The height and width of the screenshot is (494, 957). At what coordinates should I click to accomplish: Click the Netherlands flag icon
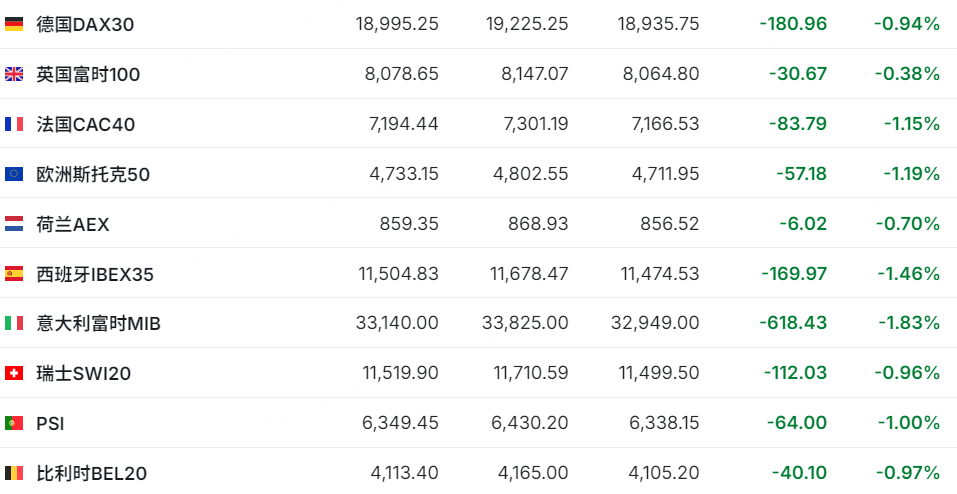point(14,224)
